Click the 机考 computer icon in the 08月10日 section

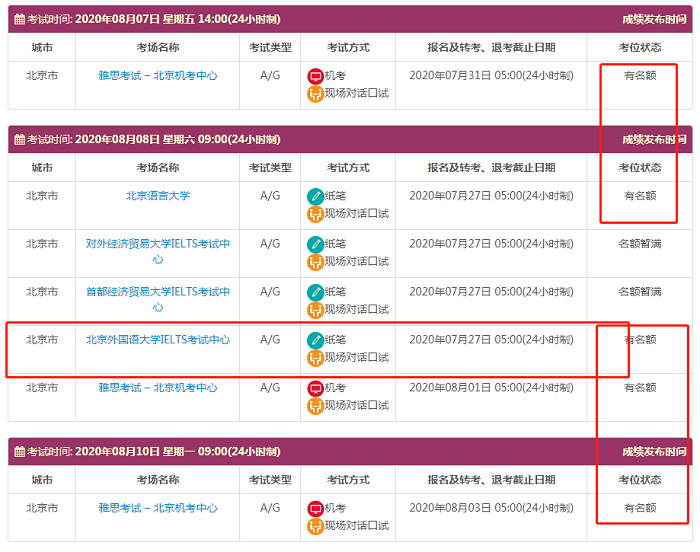pos(315,508)
